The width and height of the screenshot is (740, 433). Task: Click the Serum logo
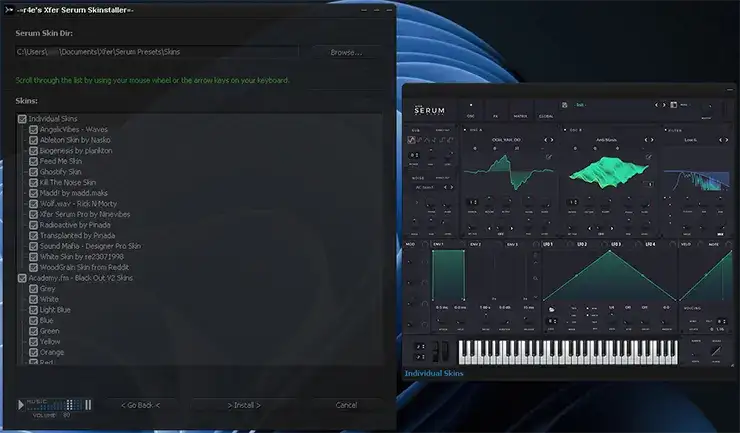(x=429, y=110)
